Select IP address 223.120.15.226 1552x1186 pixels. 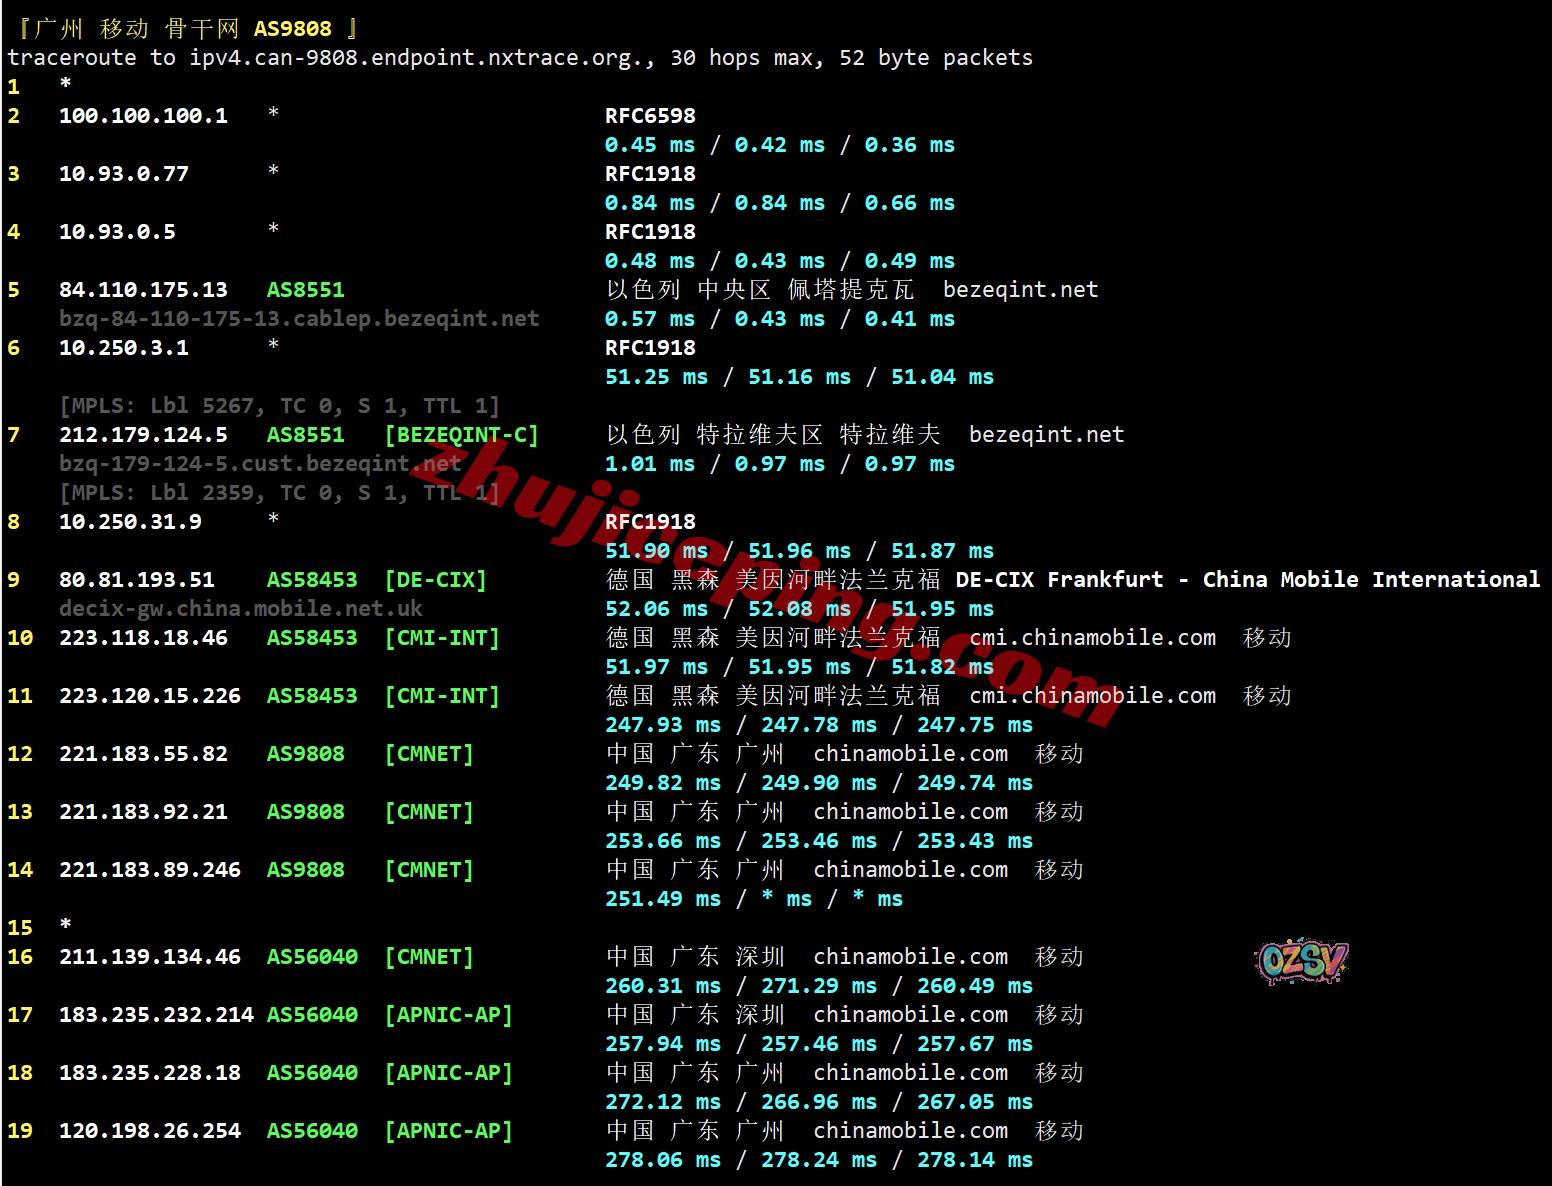pyautogui.click(x=149, y=696)
